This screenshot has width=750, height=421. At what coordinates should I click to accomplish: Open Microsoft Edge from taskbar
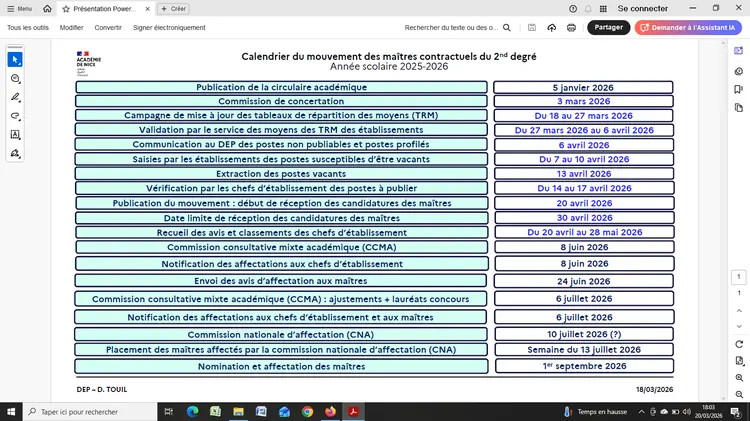(192, 411)
